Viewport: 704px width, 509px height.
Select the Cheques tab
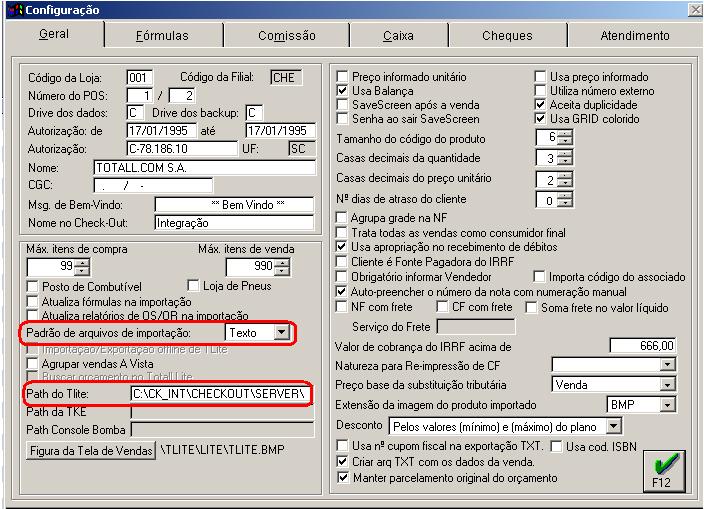click(x=507, y=35)
